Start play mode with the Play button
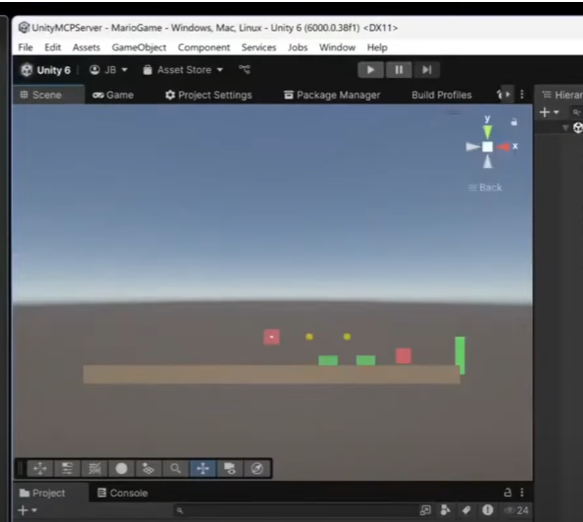 [x=370, y=70]
